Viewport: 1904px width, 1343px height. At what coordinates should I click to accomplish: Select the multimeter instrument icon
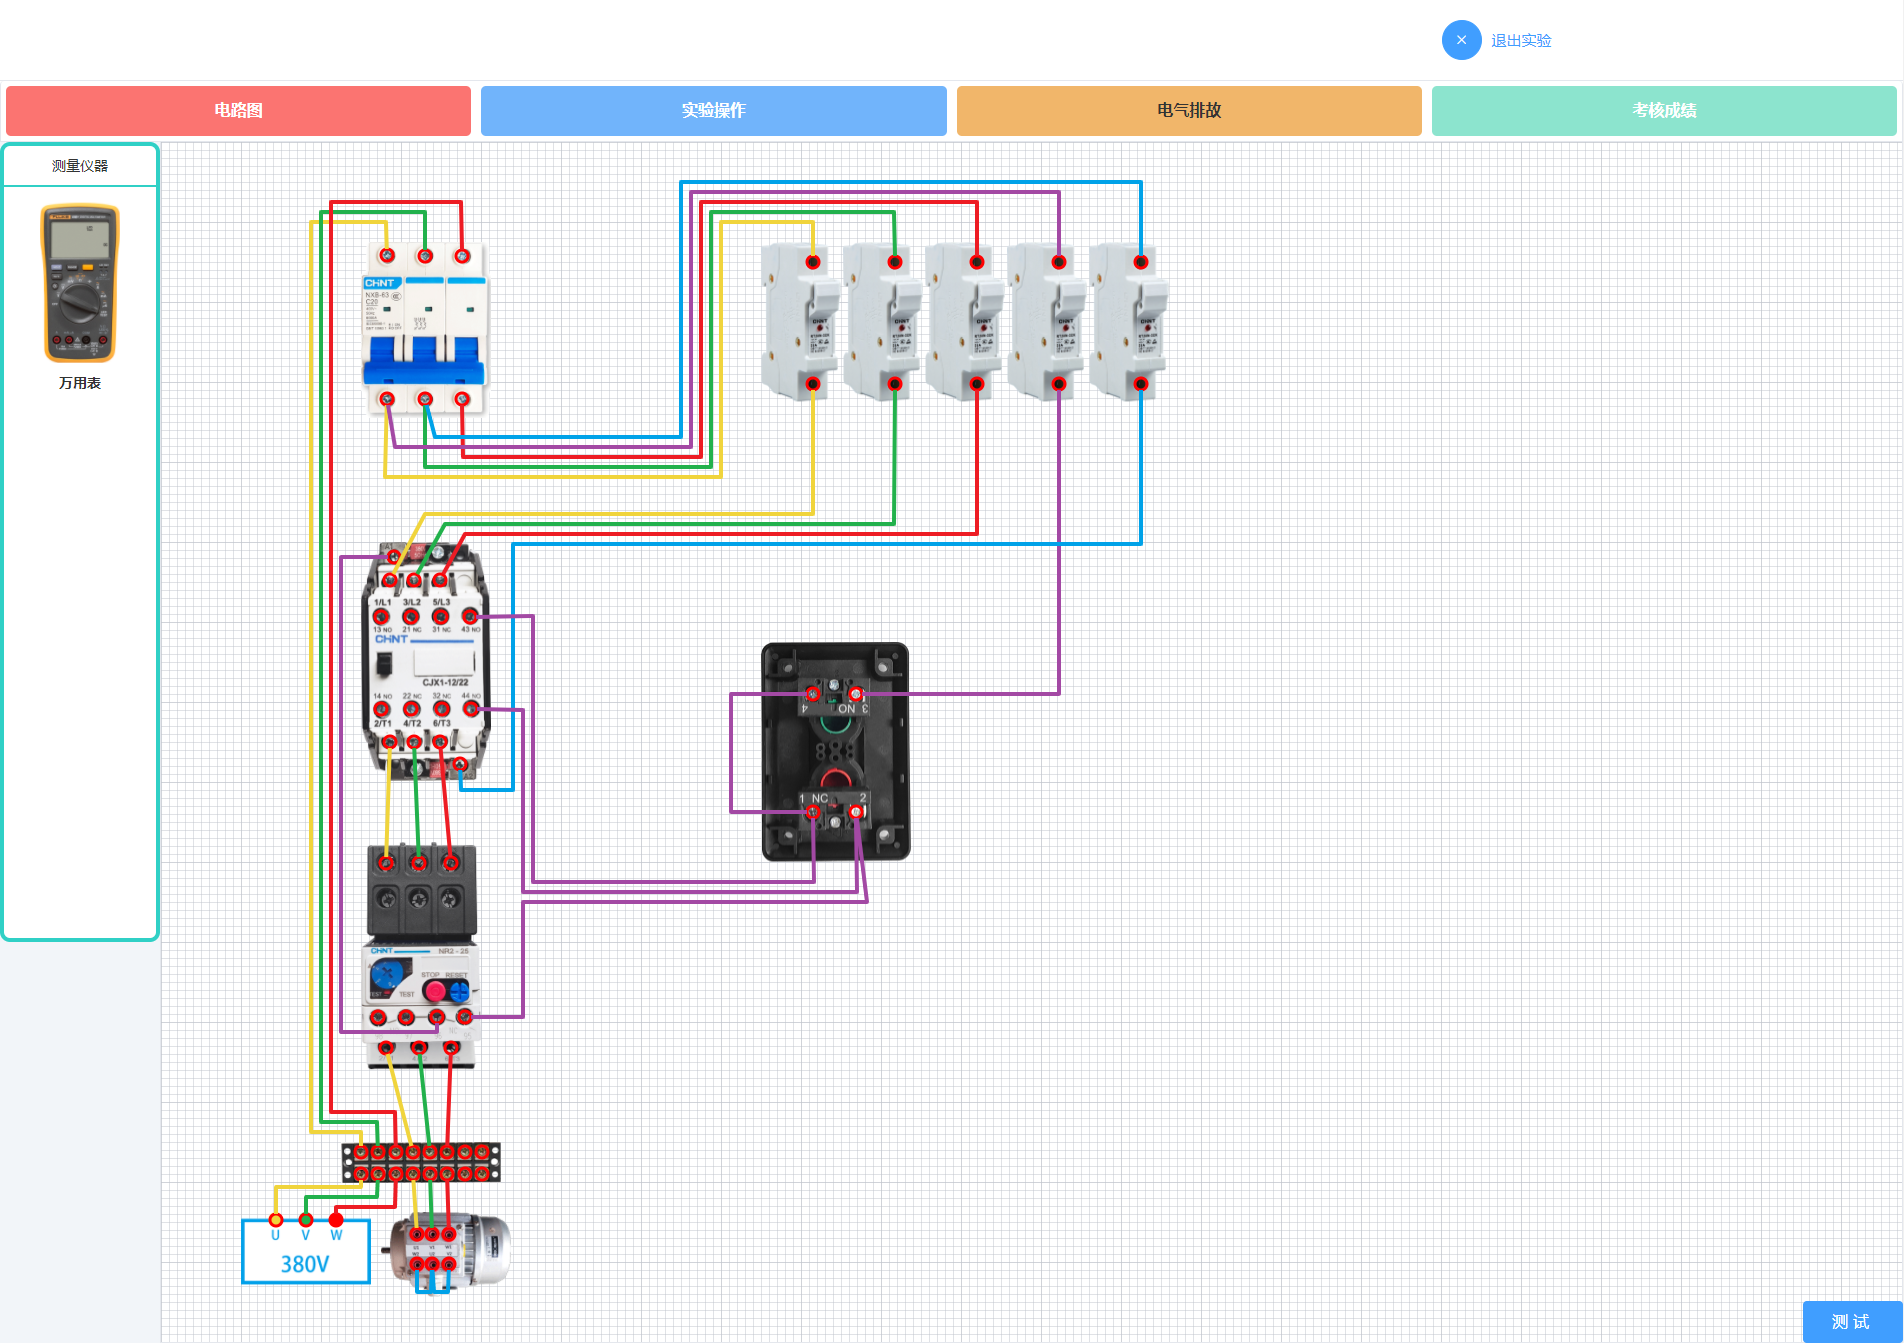click(x=80, y=283)
